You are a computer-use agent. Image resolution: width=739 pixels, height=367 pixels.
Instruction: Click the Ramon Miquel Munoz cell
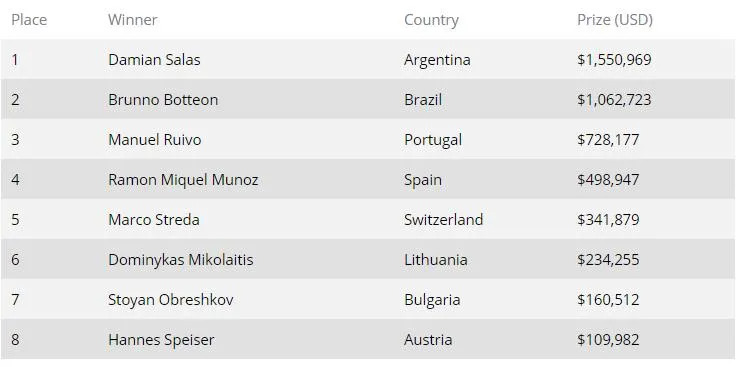point(183,180)
